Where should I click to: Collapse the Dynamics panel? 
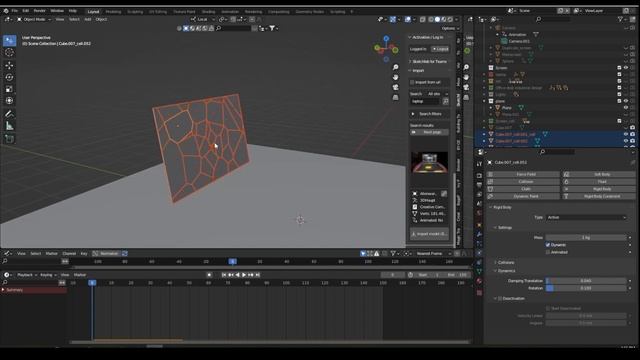tap(506, 271)
